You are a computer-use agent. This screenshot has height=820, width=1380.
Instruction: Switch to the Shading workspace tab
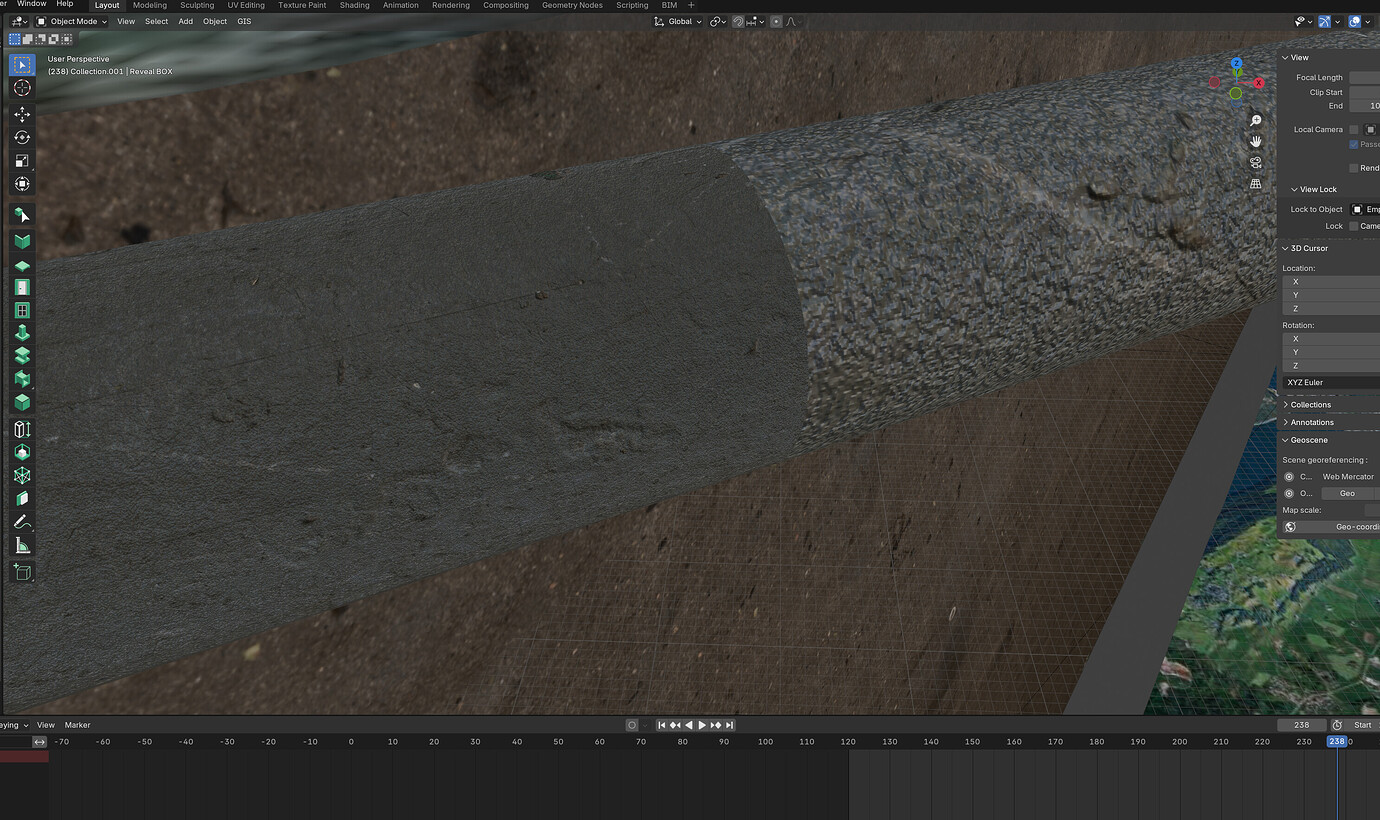354,5
